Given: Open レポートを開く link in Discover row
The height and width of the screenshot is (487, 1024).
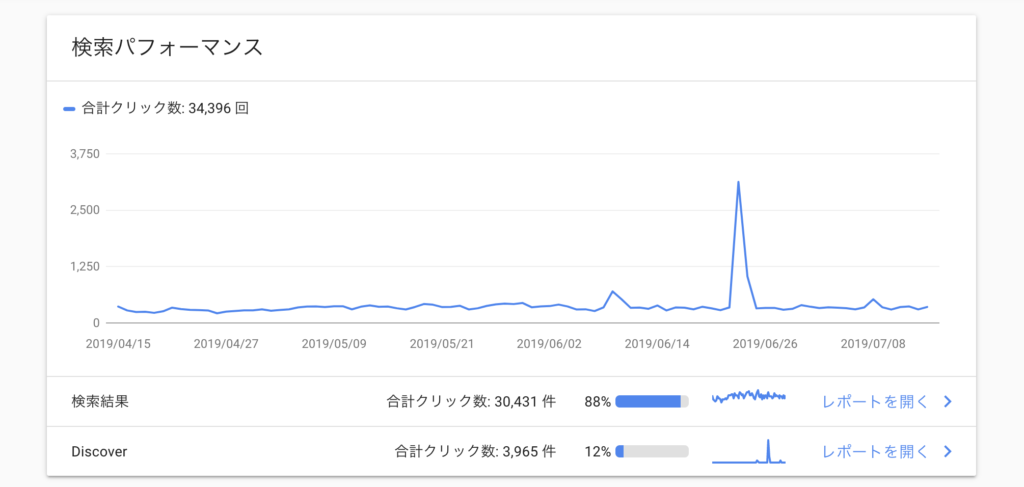Looking at the screenshot, I should tap(875, 451).
